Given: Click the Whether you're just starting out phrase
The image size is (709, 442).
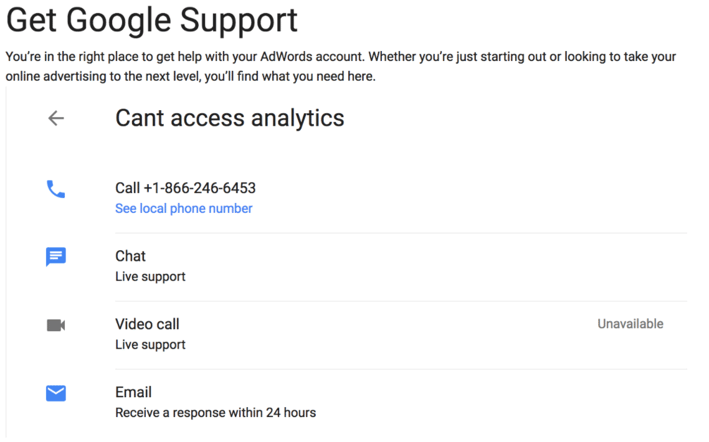Looking at the screenshot, I should pyautogui.click(x=472, y=57).
